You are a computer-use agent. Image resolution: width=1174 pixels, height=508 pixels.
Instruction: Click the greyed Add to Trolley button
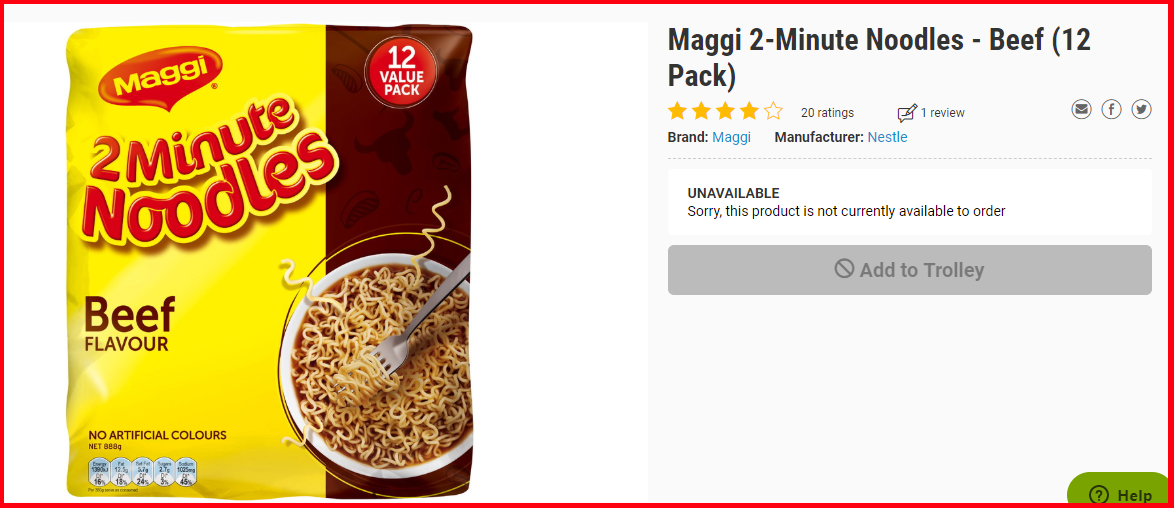910,270
